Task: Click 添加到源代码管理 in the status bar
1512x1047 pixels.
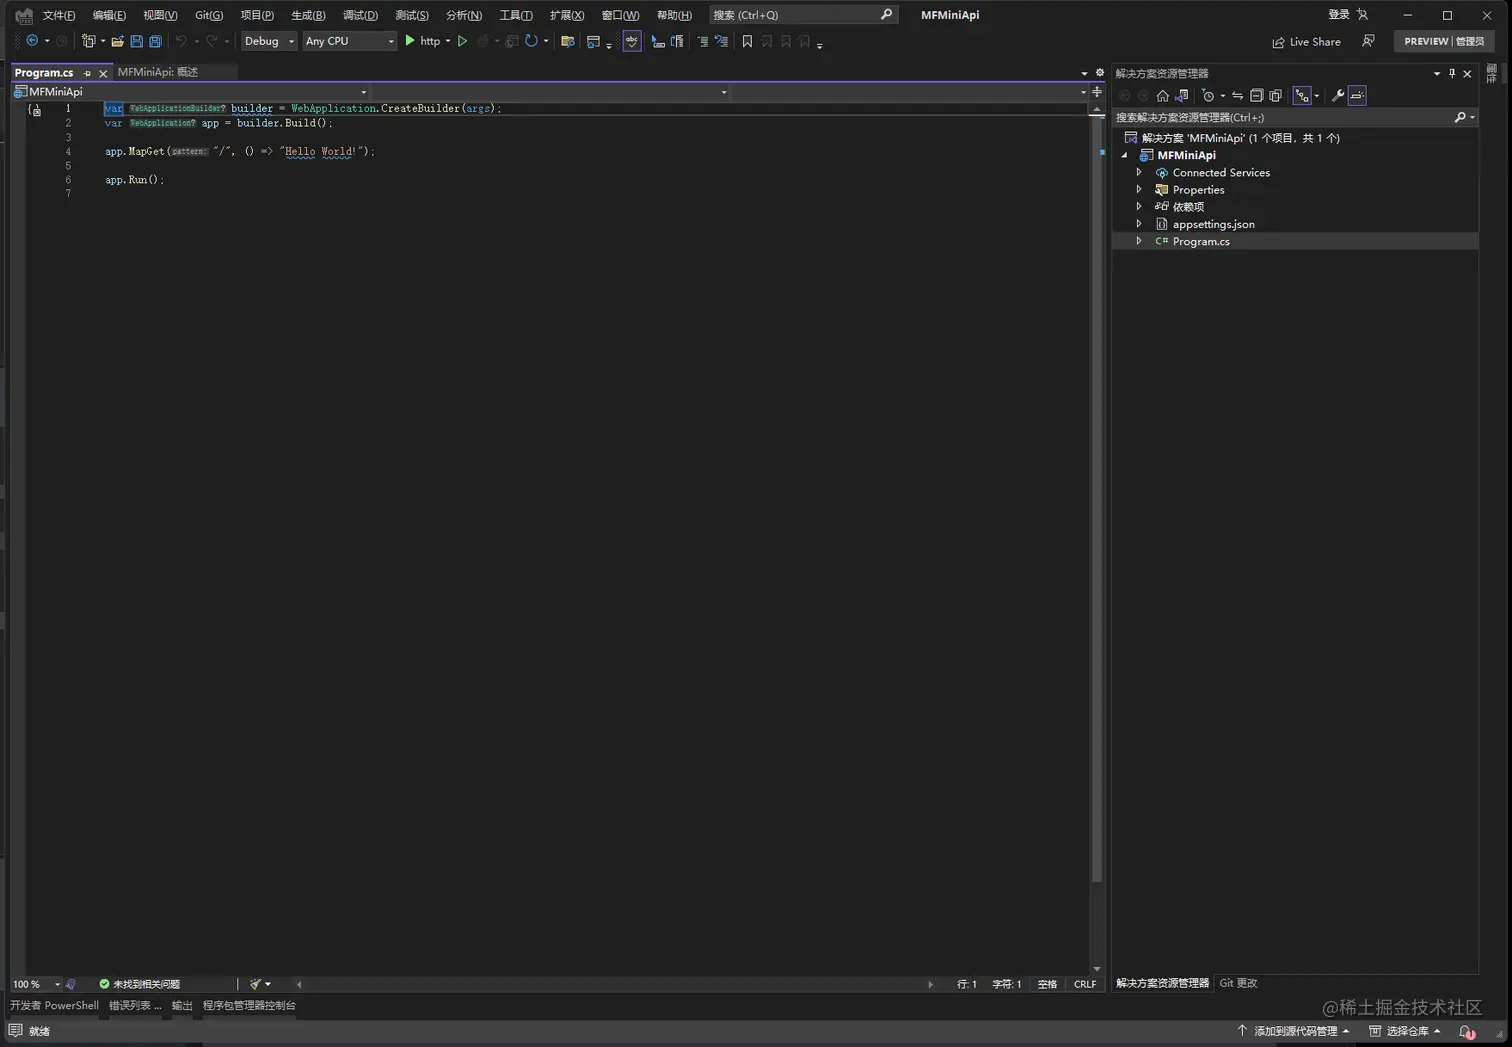Action: [1294, 1031]
